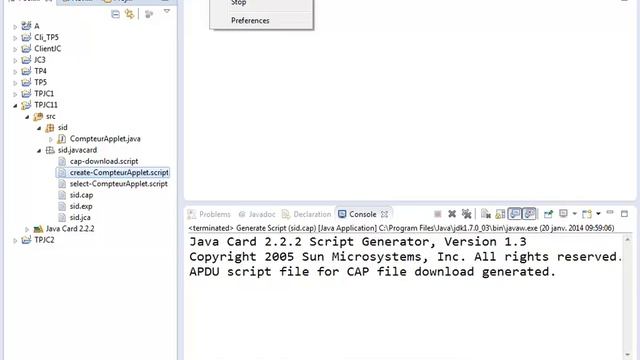Expand the TP4 project

pos(15,72)
